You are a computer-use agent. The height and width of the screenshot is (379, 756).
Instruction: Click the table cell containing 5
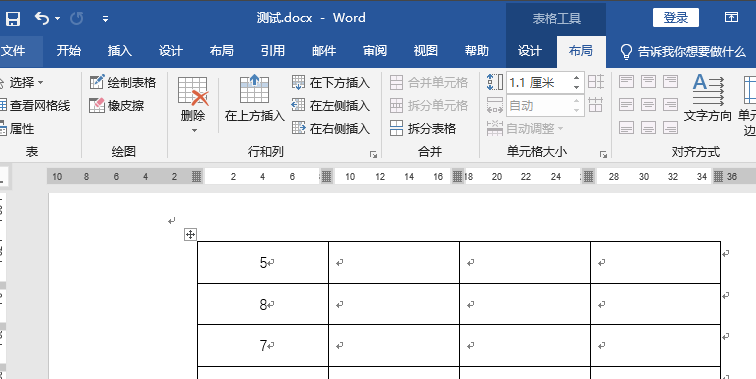pos(263,262)
